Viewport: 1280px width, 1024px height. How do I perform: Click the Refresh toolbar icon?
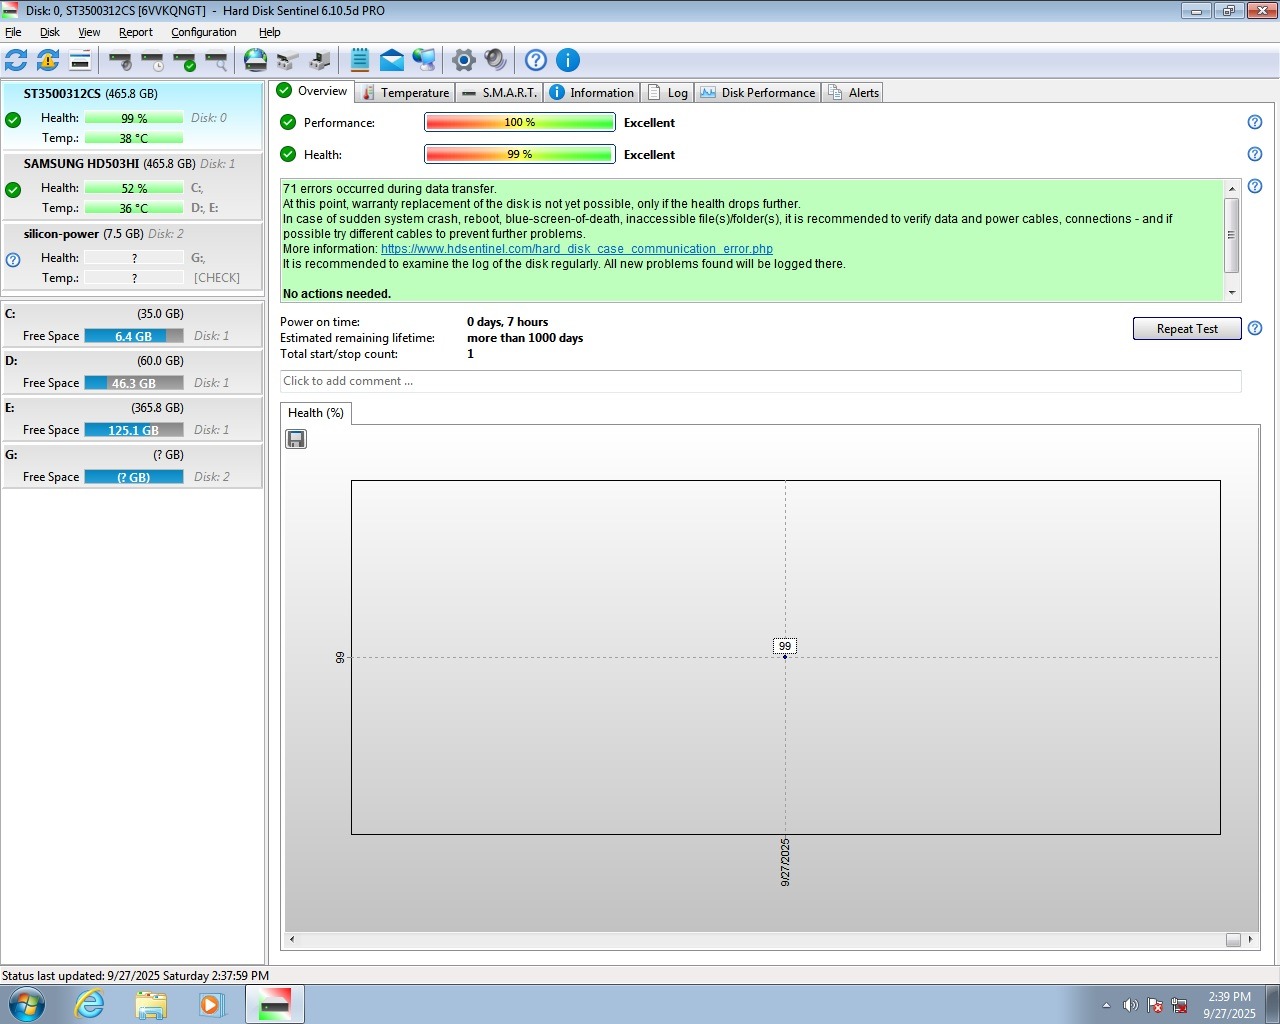(x=16, y=60)
